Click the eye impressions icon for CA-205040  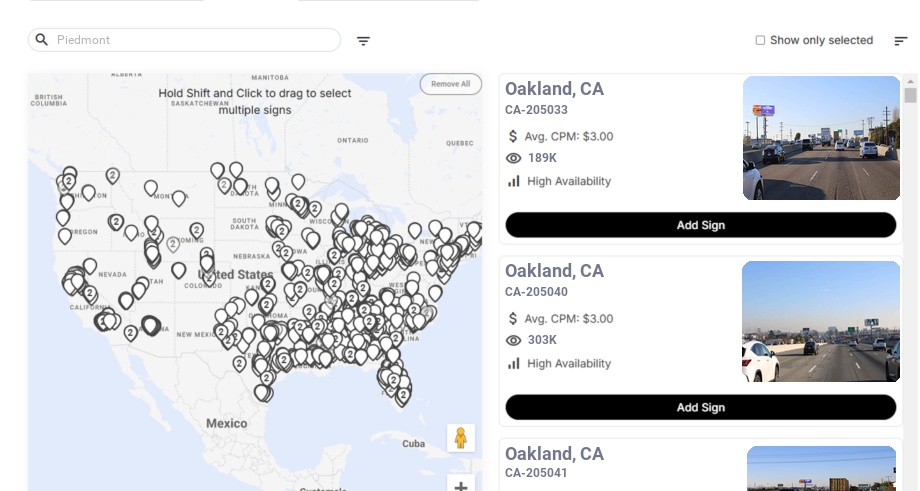pos(514,340)
